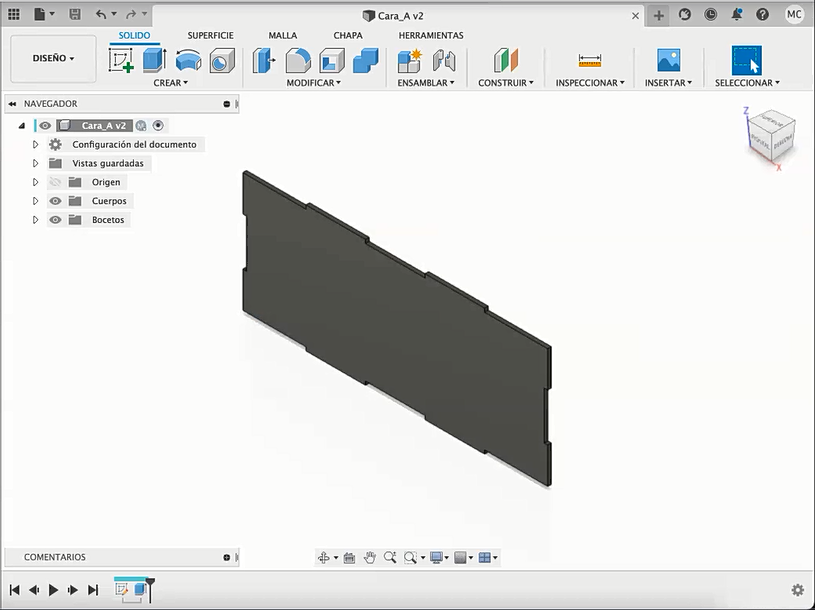Switch to the CHAPA tab
Viewport: 815px width, 610px height.
point(348,35)
